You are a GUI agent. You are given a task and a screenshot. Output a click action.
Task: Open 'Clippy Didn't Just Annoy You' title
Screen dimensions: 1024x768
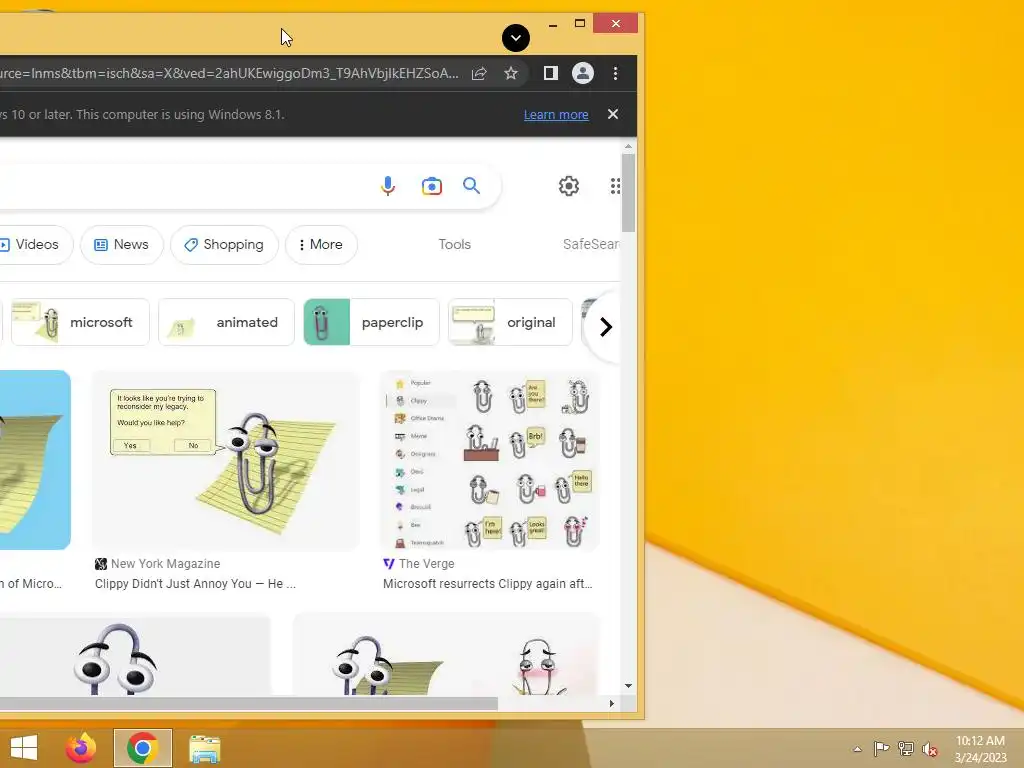point(195,584)
